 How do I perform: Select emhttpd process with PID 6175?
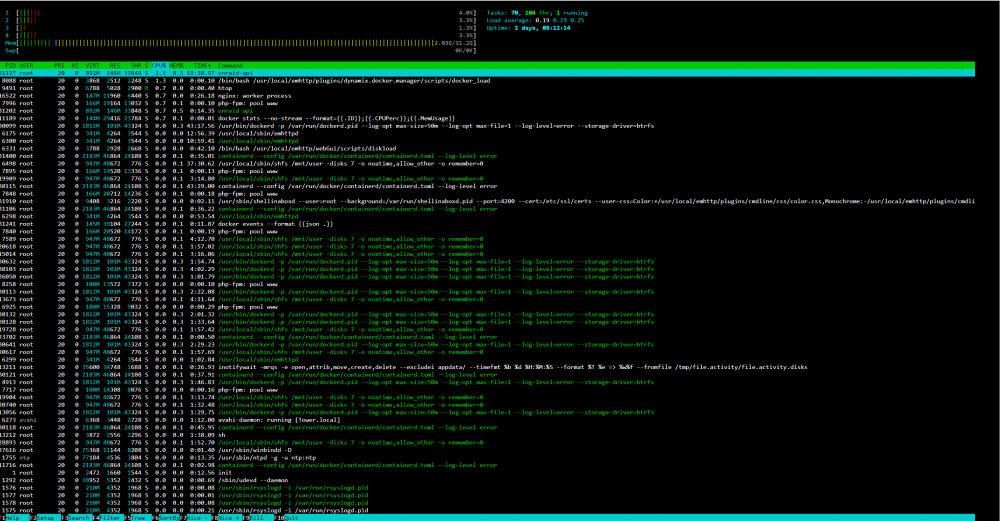coord(487,134)
